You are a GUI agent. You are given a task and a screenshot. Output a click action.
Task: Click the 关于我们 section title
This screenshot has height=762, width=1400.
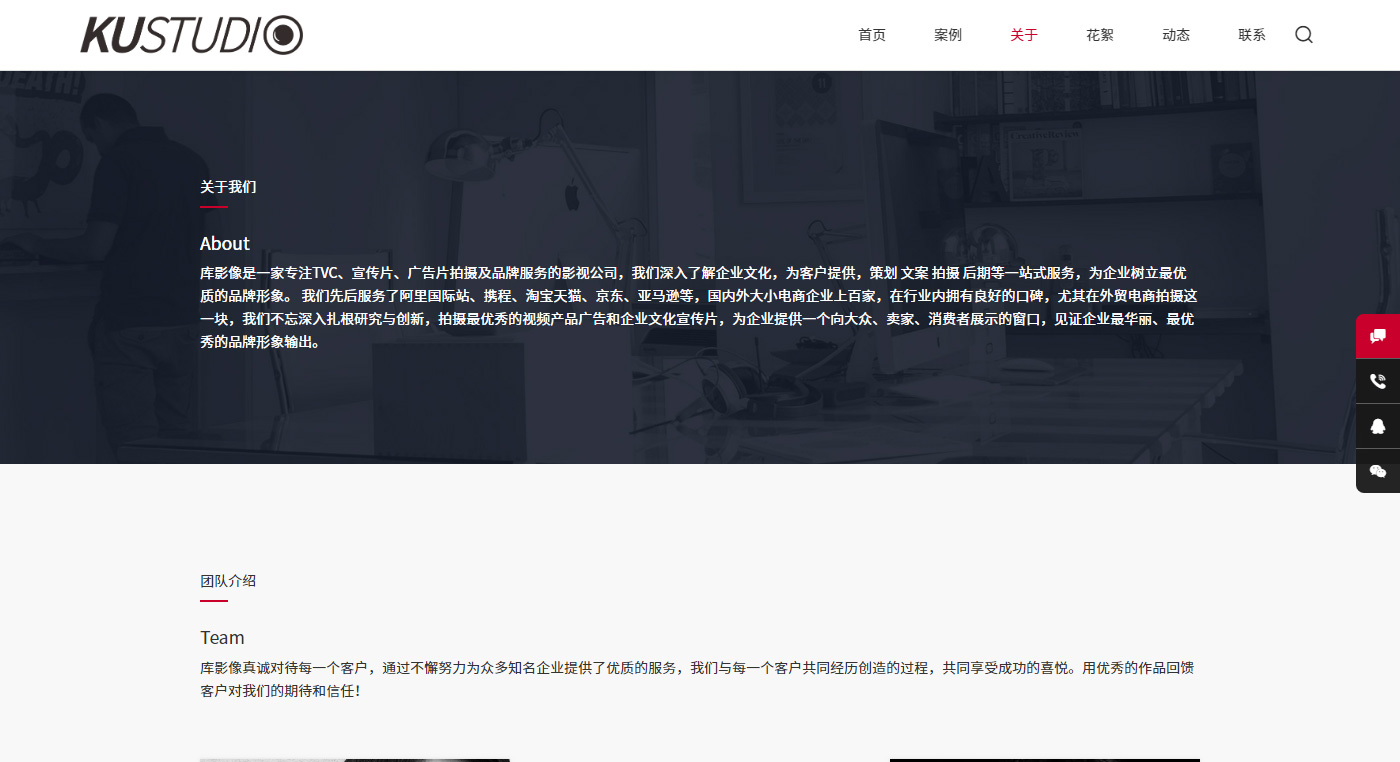(x=228, y=187)
